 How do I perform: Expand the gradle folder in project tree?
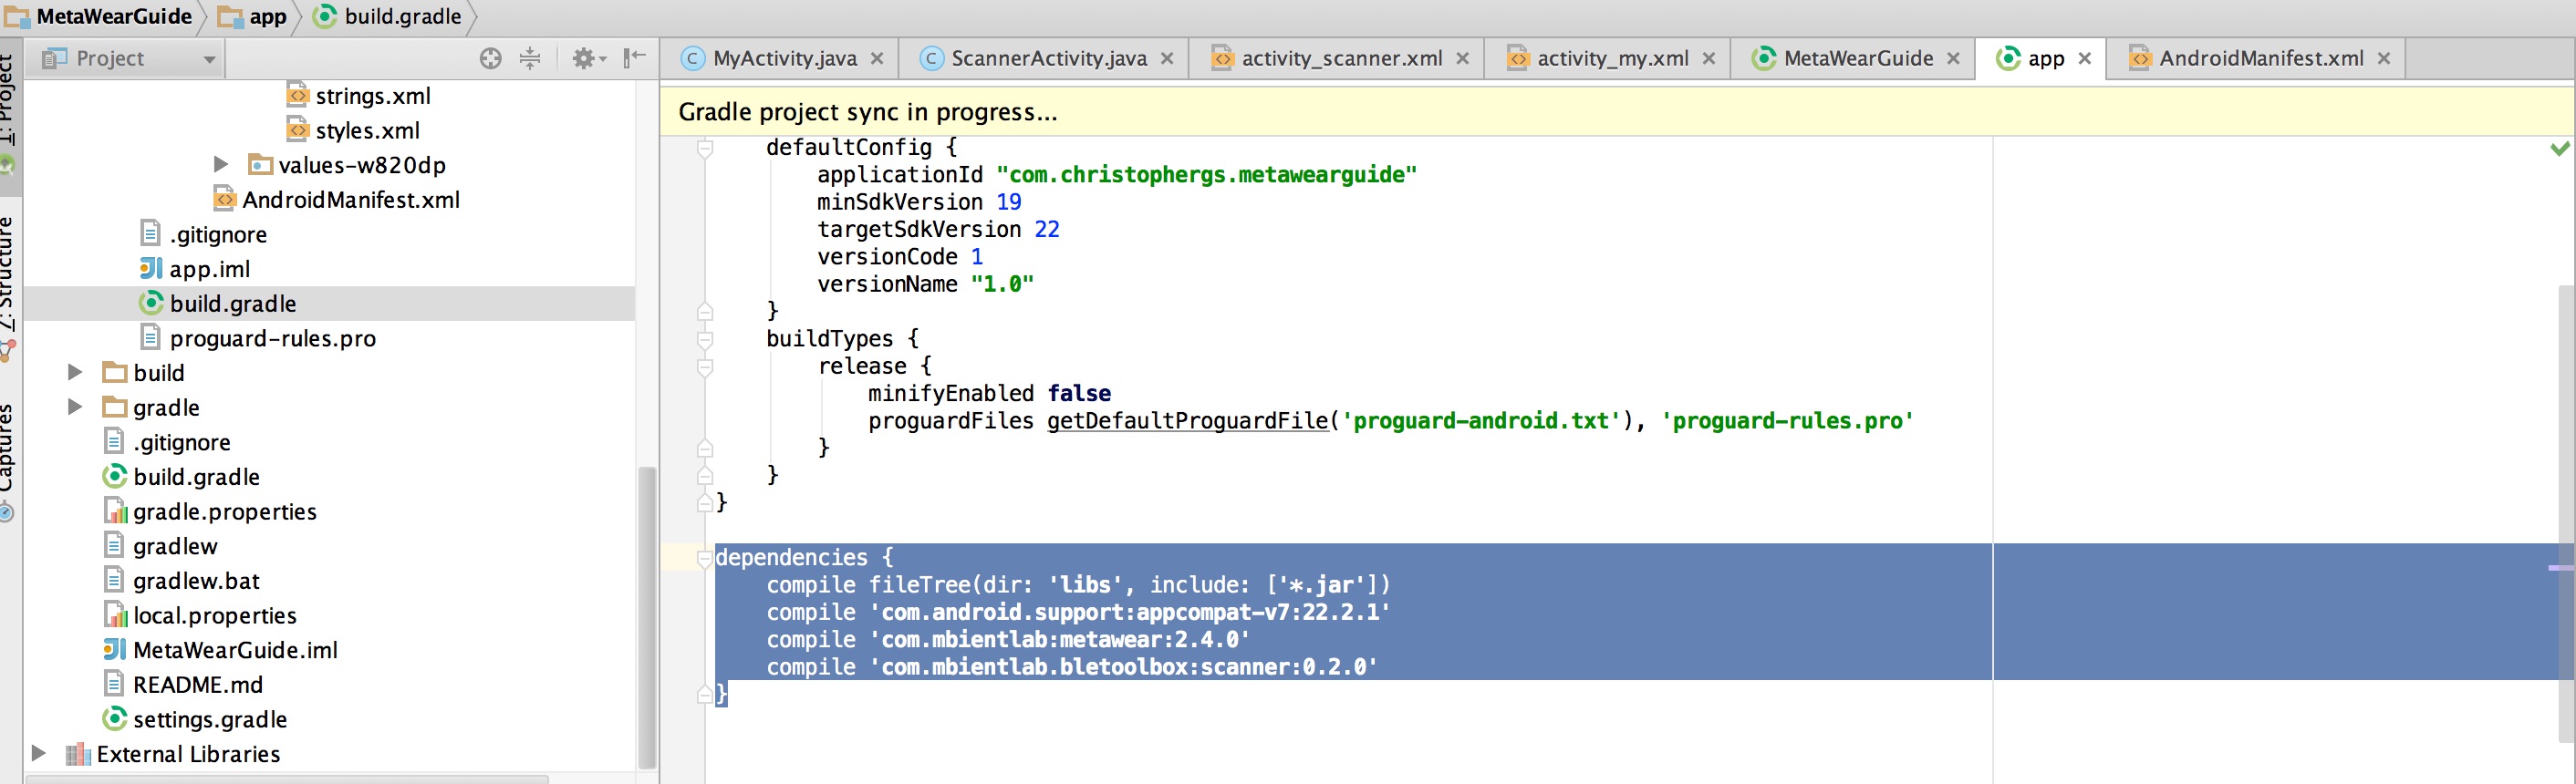(x=74, y=407)
